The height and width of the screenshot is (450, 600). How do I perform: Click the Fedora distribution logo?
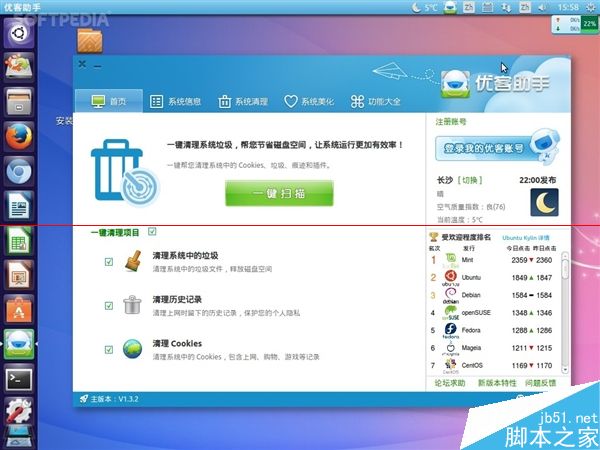[451, 330]
